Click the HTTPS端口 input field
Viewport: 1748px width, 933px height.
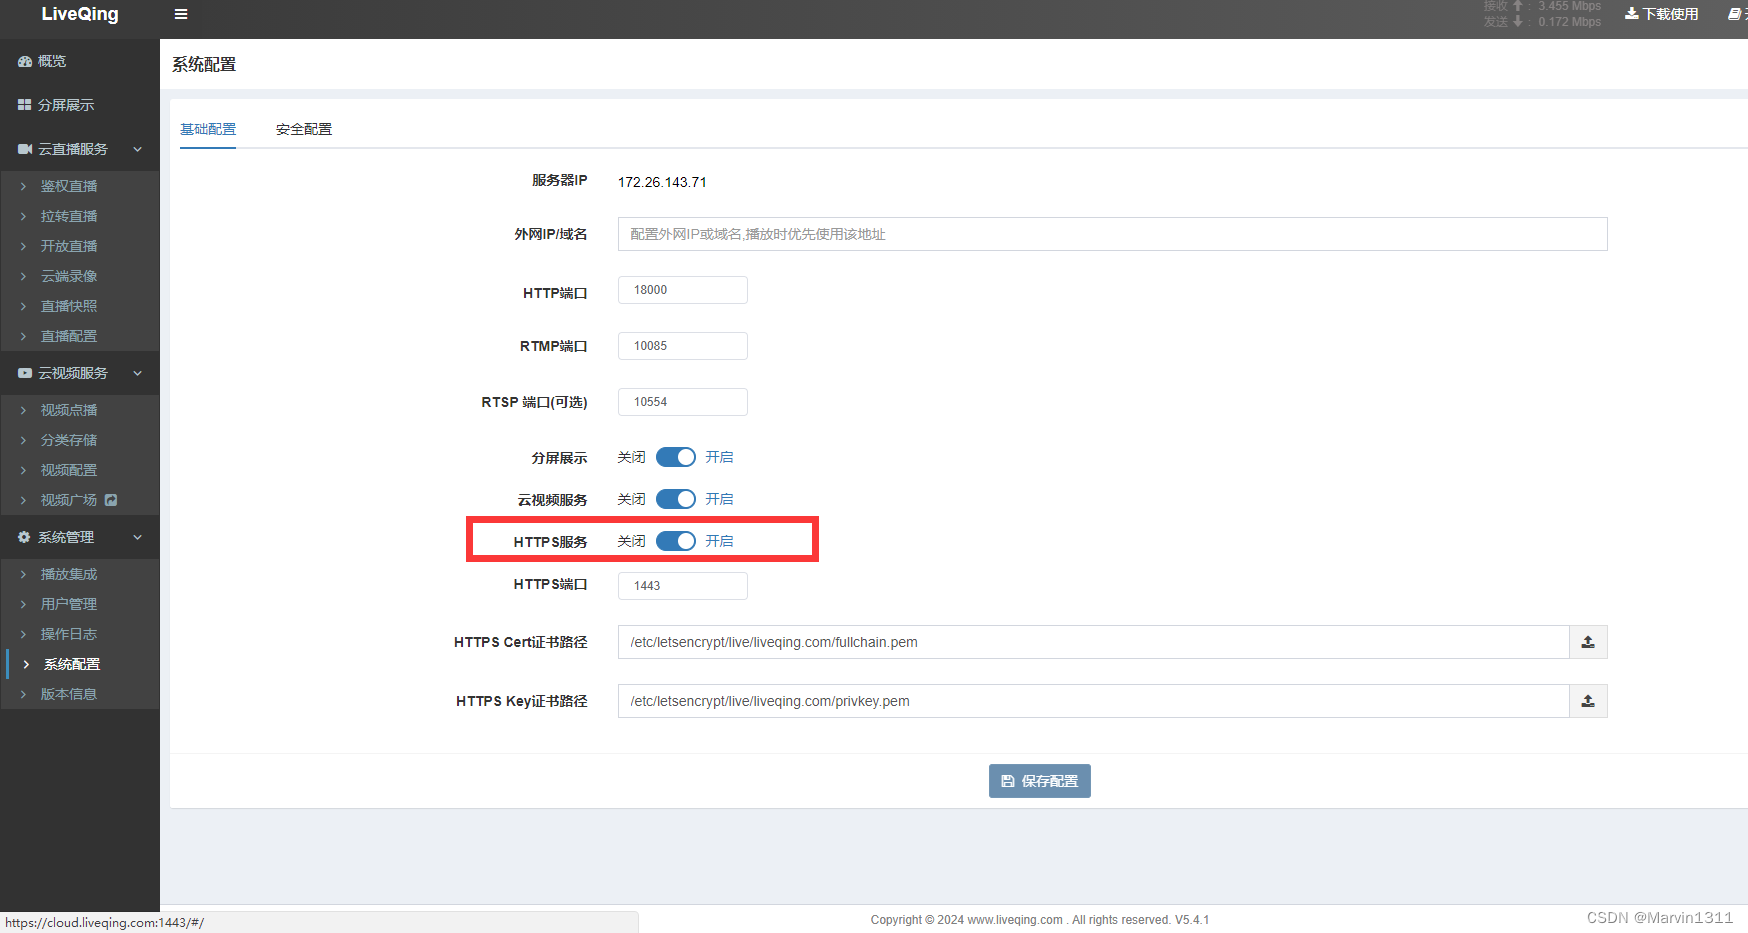(683, 586)
